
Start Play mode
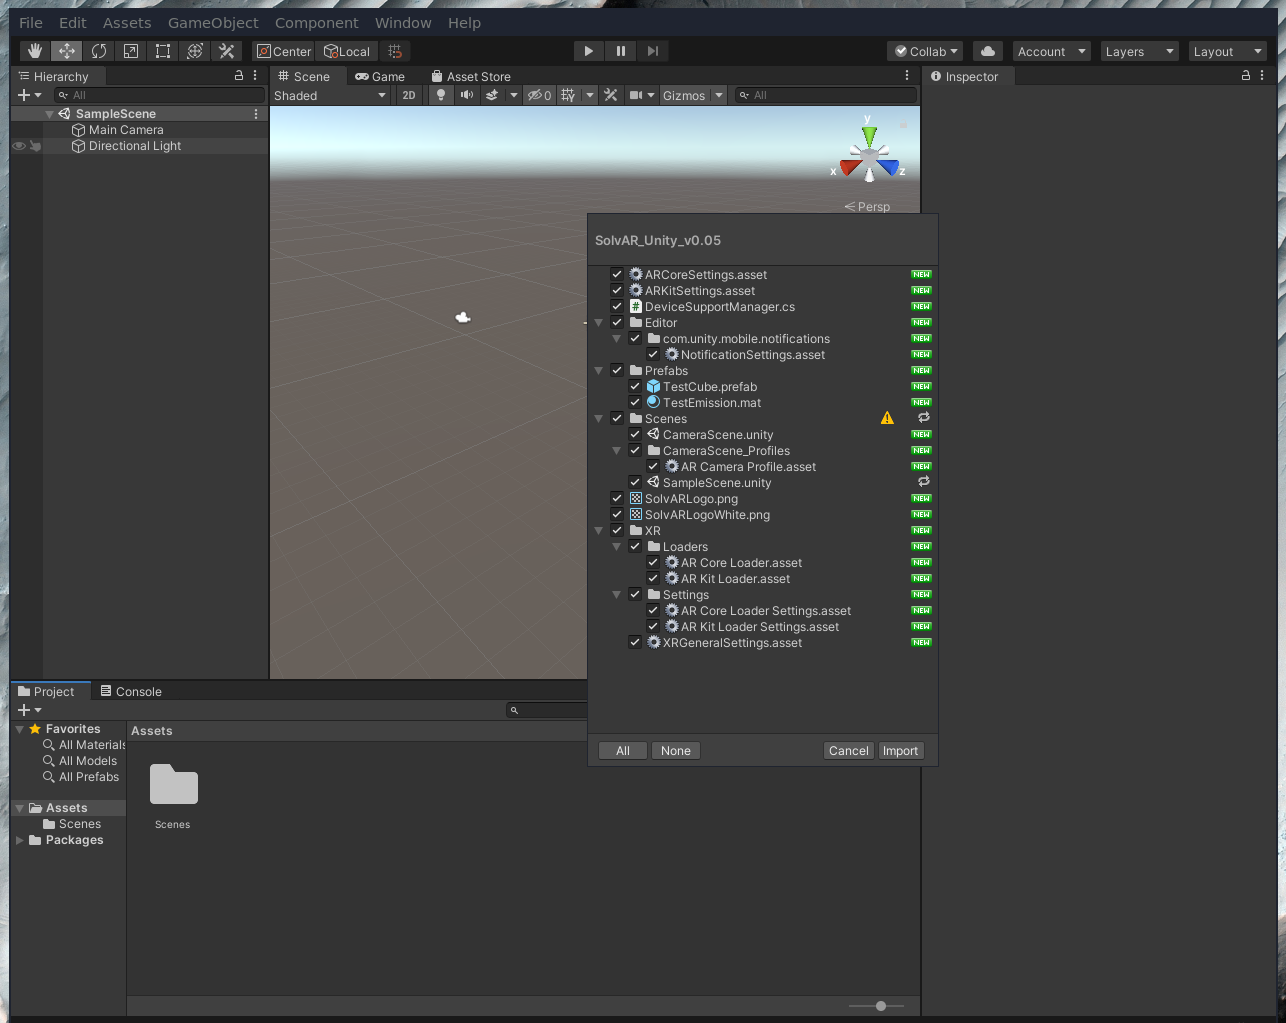pyautogui.click(x=589, y=51)
